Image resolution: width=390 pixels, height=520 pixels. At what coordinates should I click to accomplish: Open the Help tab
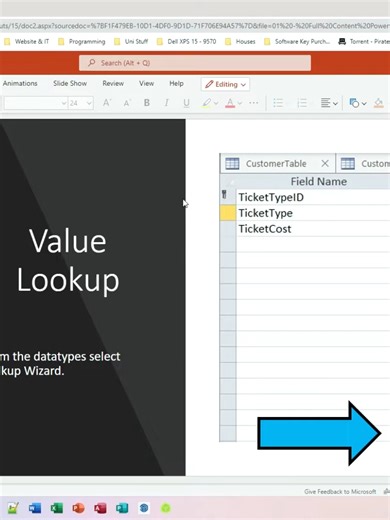pos(176,83)
